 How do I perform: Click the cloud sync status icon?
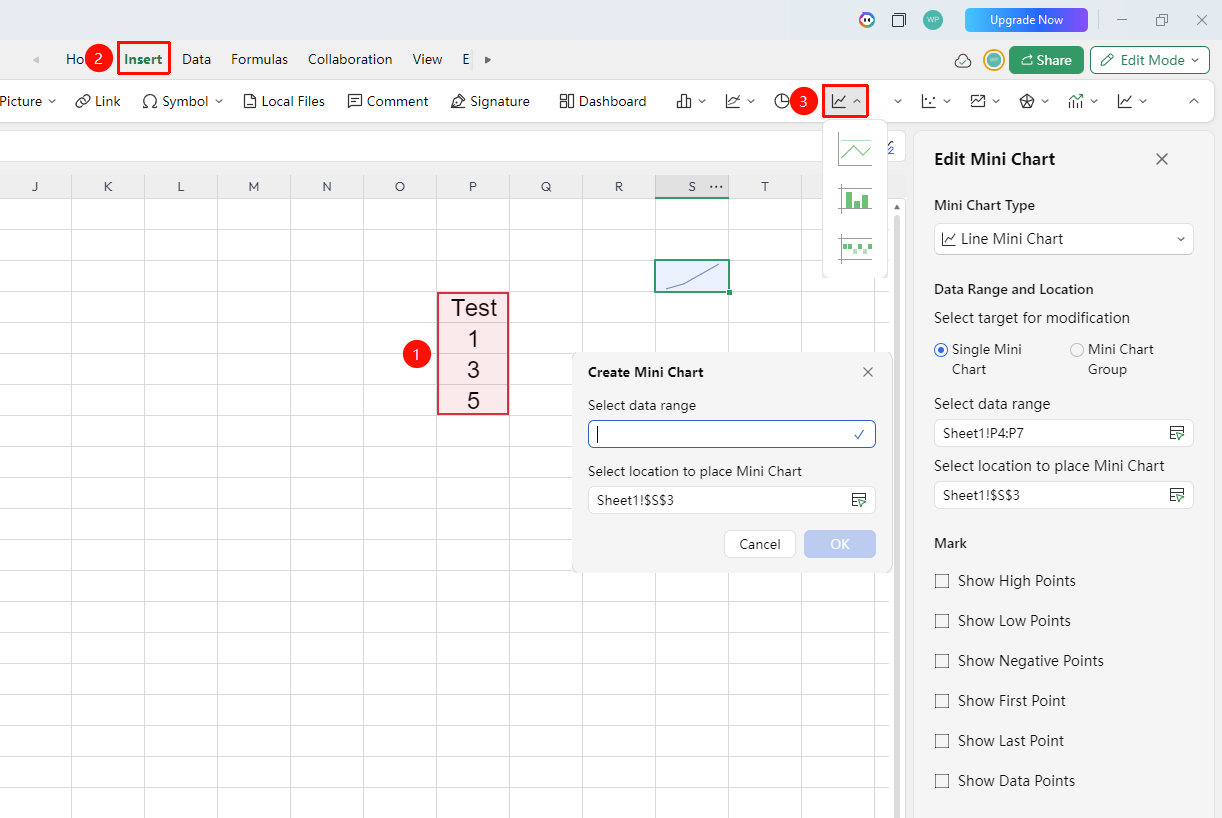coord(963,60)
